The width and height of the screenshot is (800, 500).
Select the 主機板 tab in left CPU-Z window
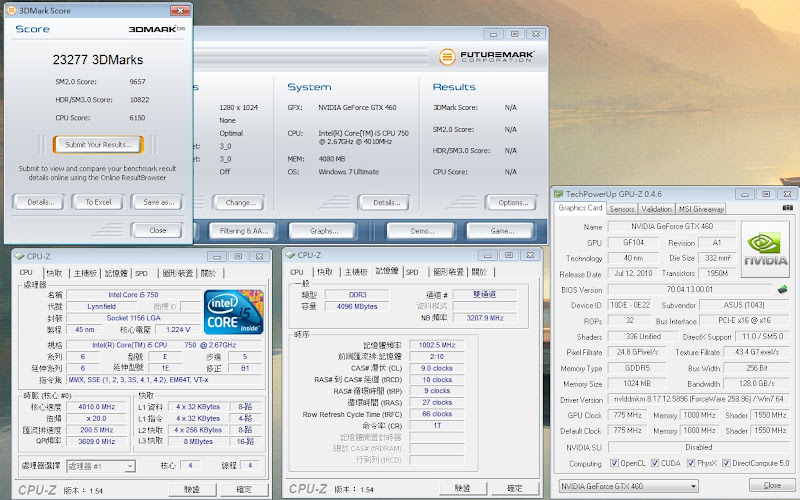[x=85, y=273]
